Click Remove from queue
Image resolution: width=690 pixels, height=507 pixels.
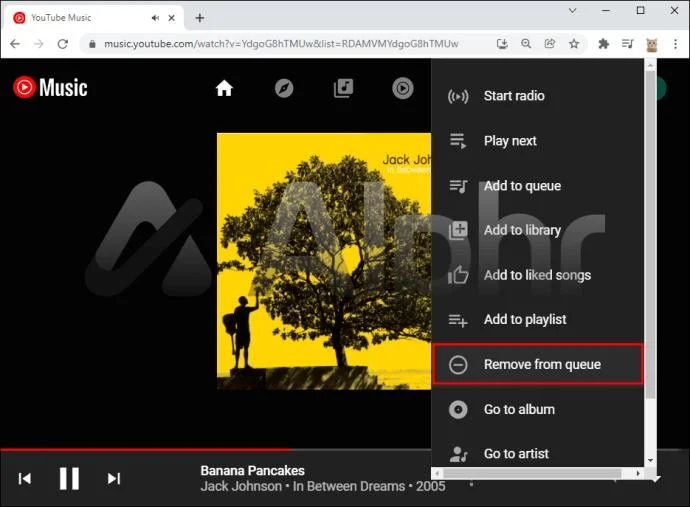pos(537,364)
